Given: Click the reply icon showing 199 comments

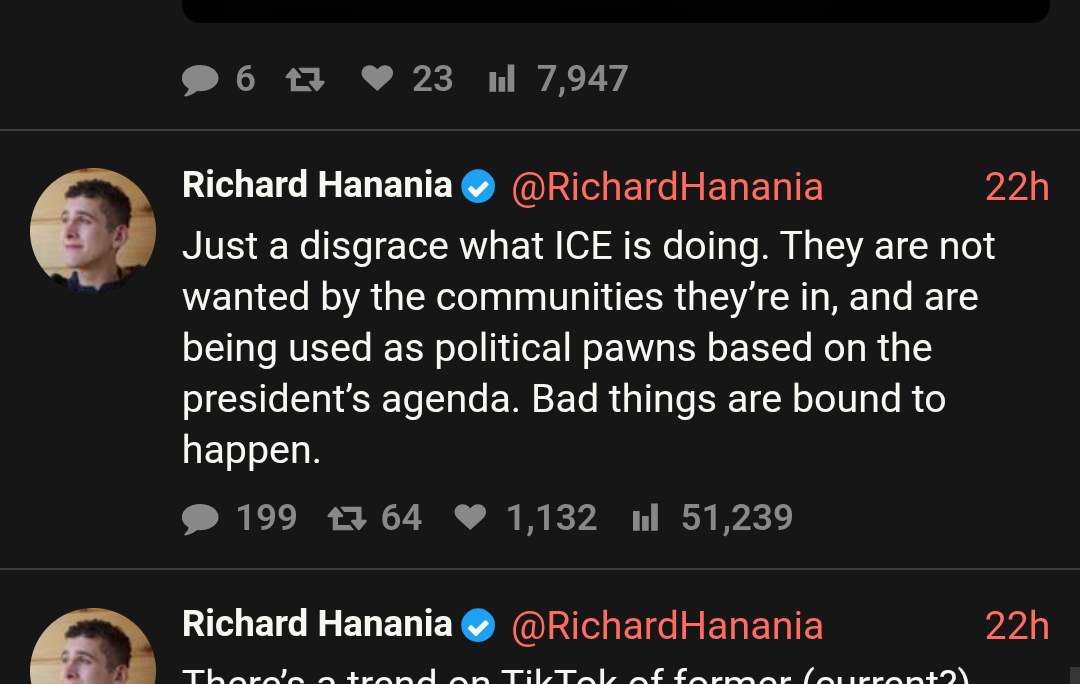Looking at the screenshot, I should tap(200, 518).
